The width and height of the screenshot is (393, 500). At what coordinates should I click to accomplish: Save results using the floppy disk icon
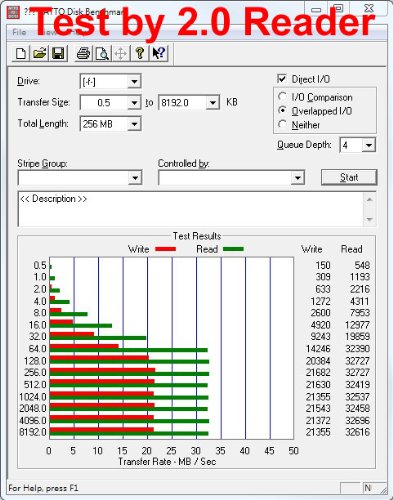click(x=58, y=53)
